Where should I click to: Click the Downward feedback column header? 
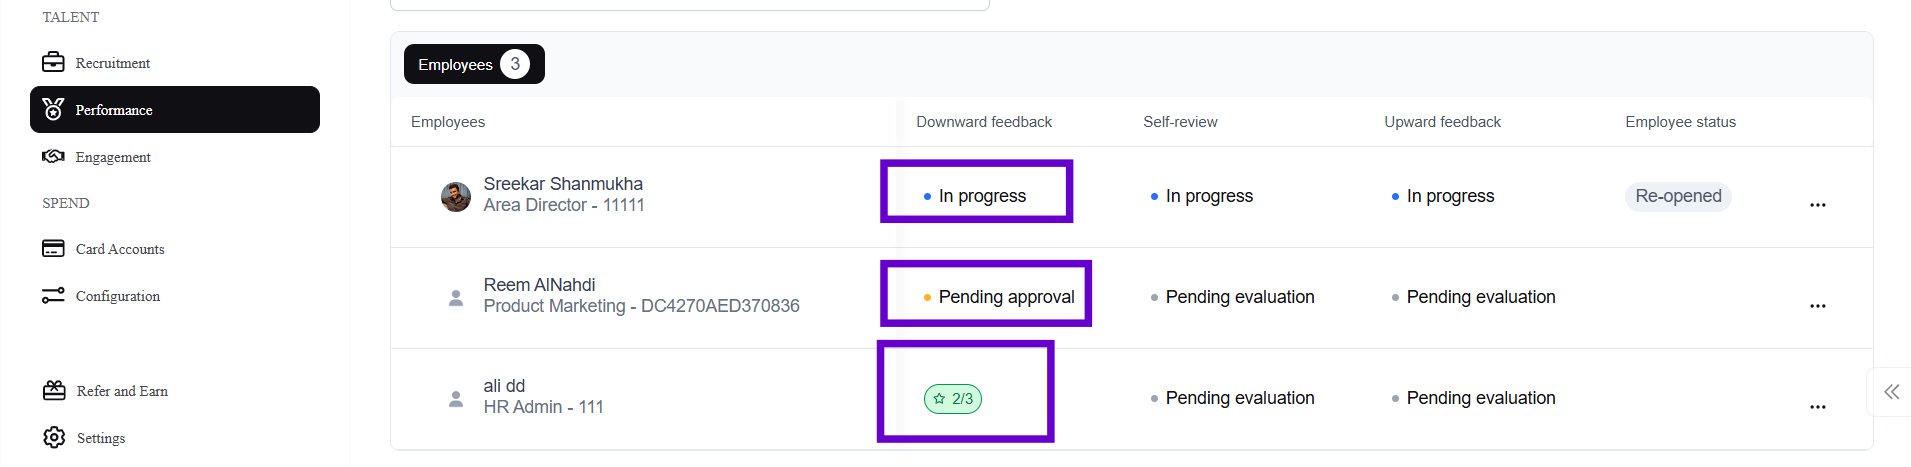984,122
